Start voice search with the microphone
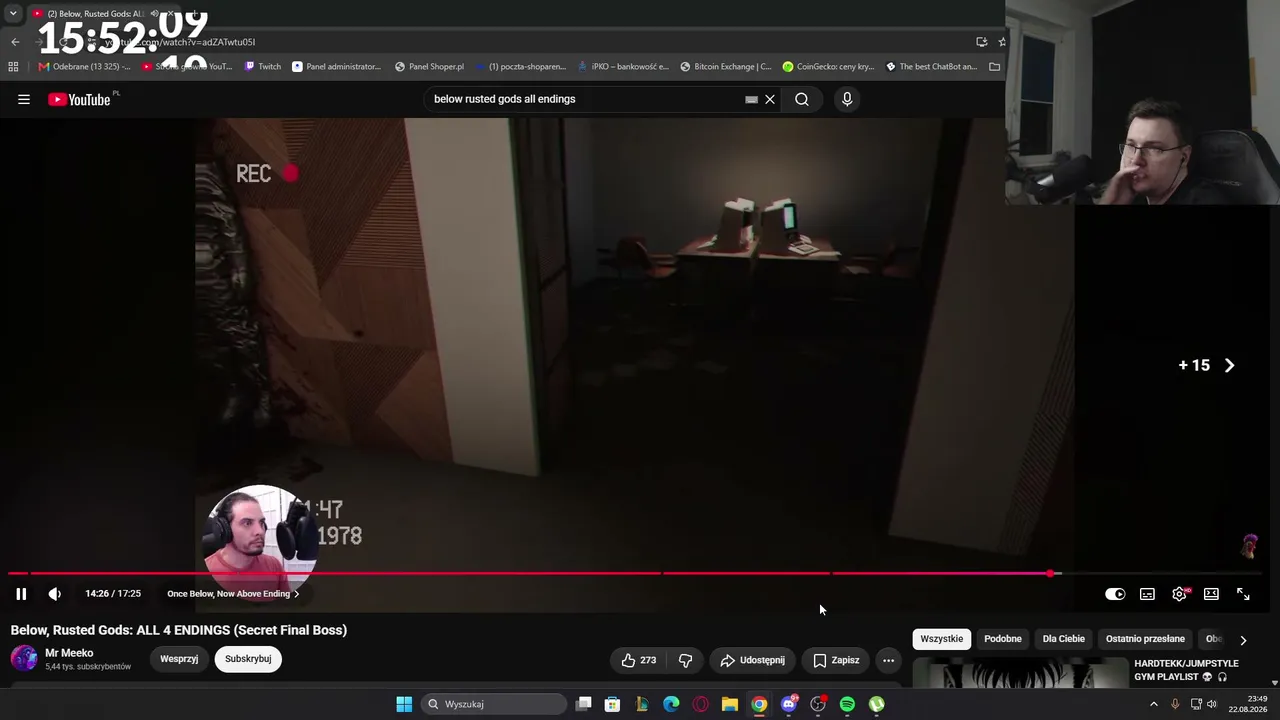 [847, 99]
